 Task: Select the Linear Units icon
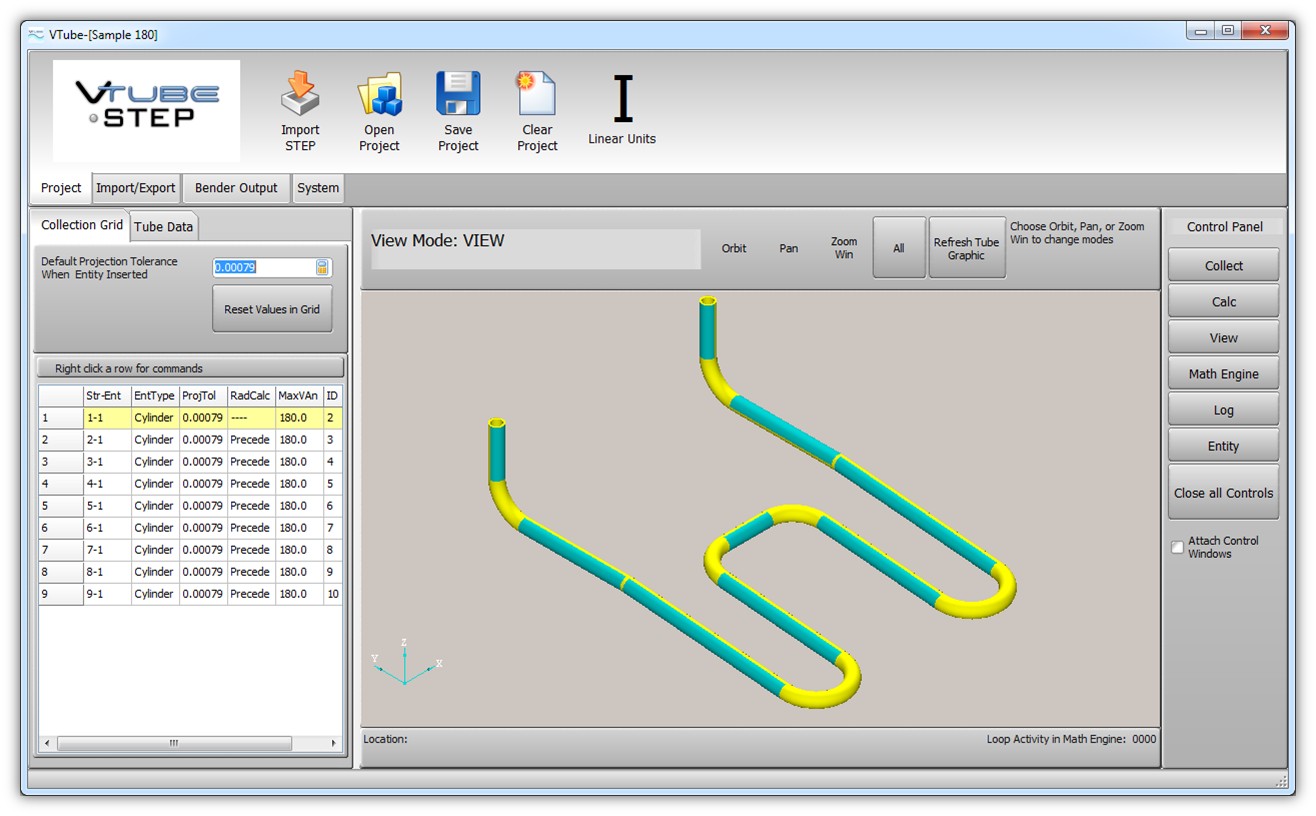pos(622,101)
